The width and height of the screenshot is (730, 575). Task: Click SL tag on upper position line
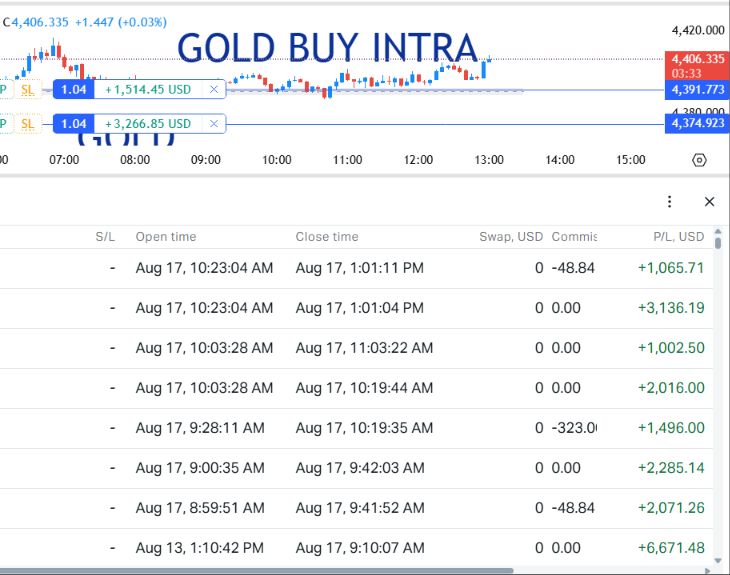[28, 90]
